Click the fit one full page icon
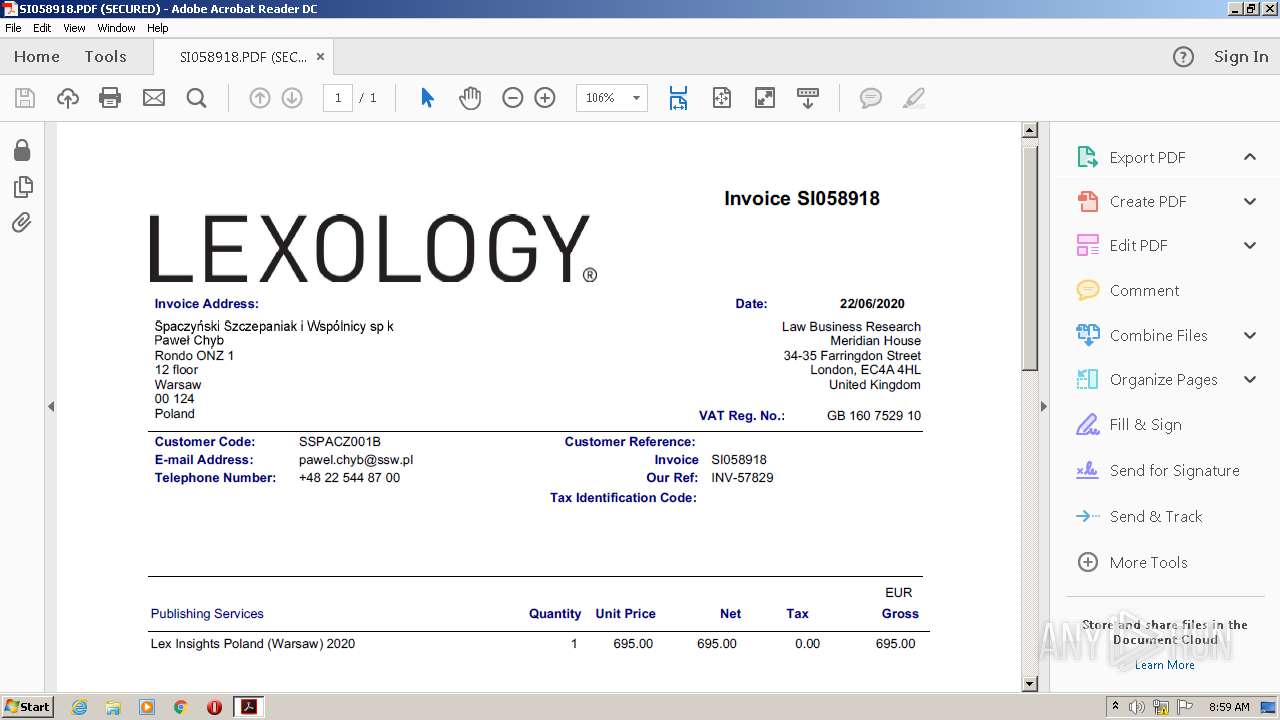This screenshot has height=720, width=1280. (722, 98)
